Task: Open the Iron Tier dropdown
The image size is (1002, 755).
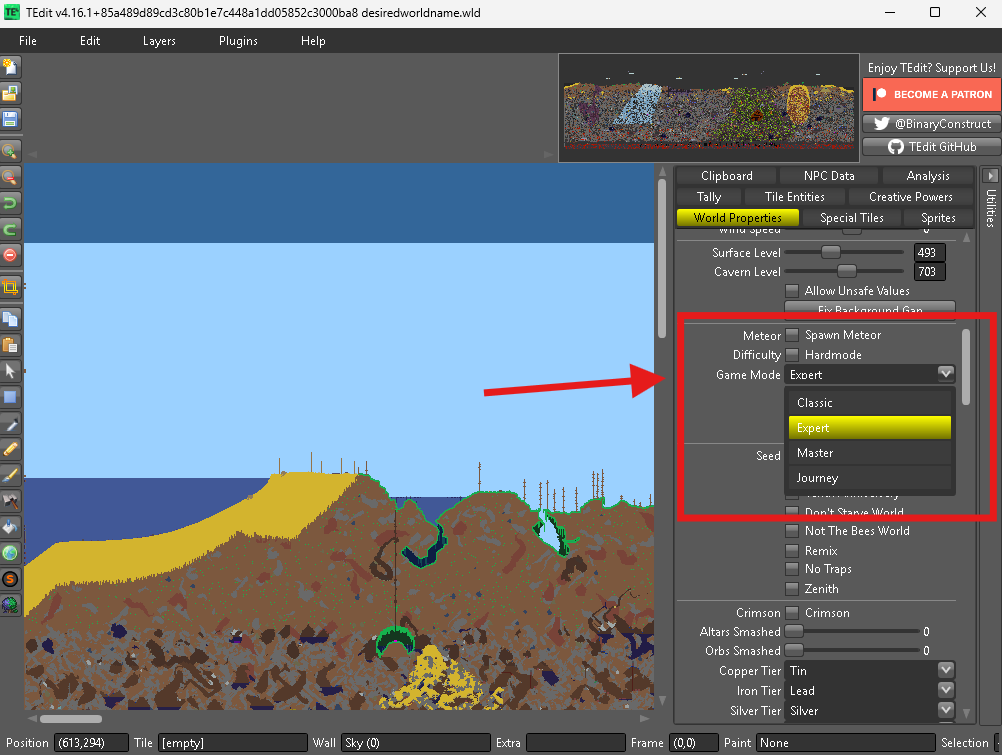Action: pos(946,690)
